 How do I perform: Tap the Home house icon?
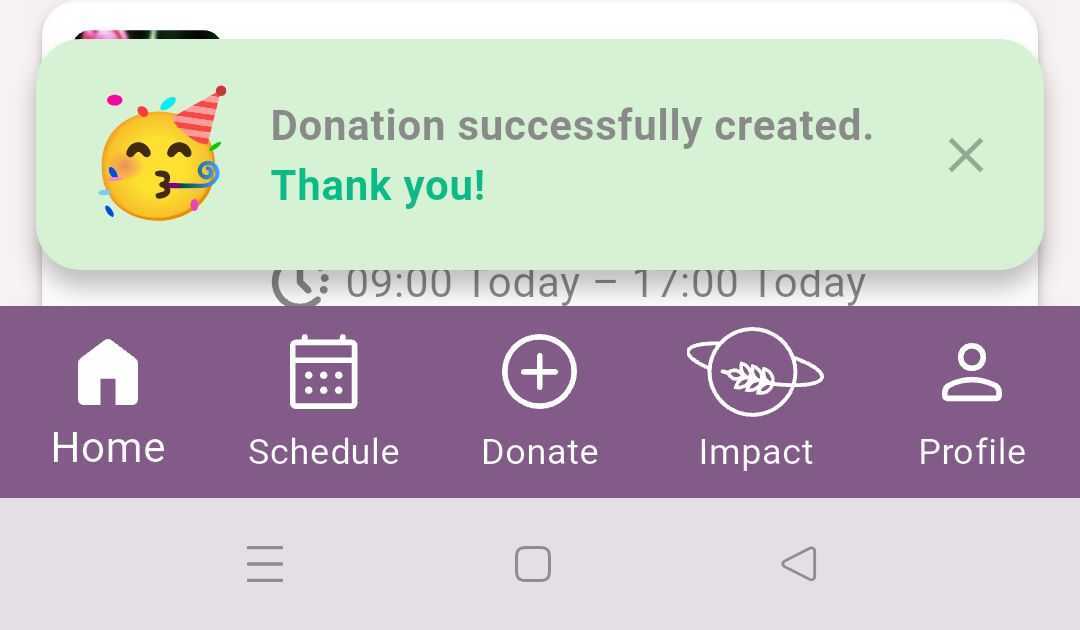point(108,372)
